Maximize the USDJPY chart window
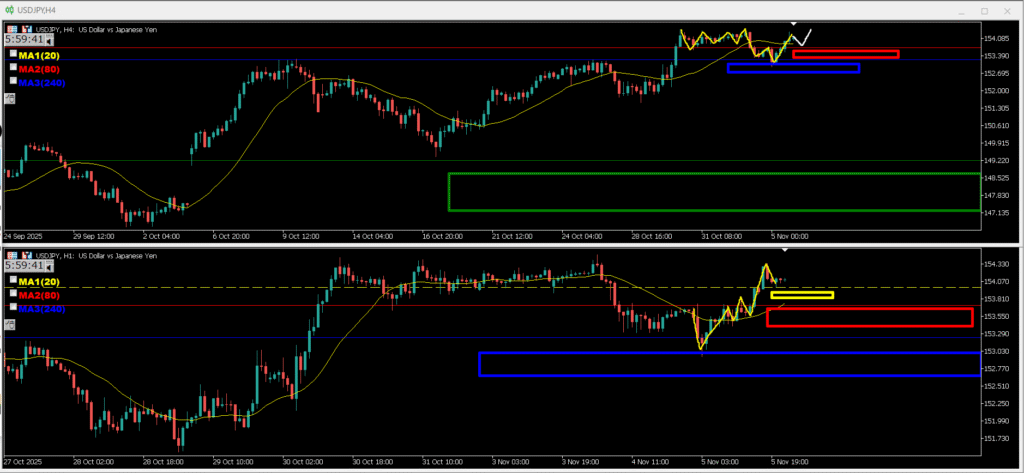Image resolution: width=1024 pixels, height=473 pixels. [x=984, y=10]
